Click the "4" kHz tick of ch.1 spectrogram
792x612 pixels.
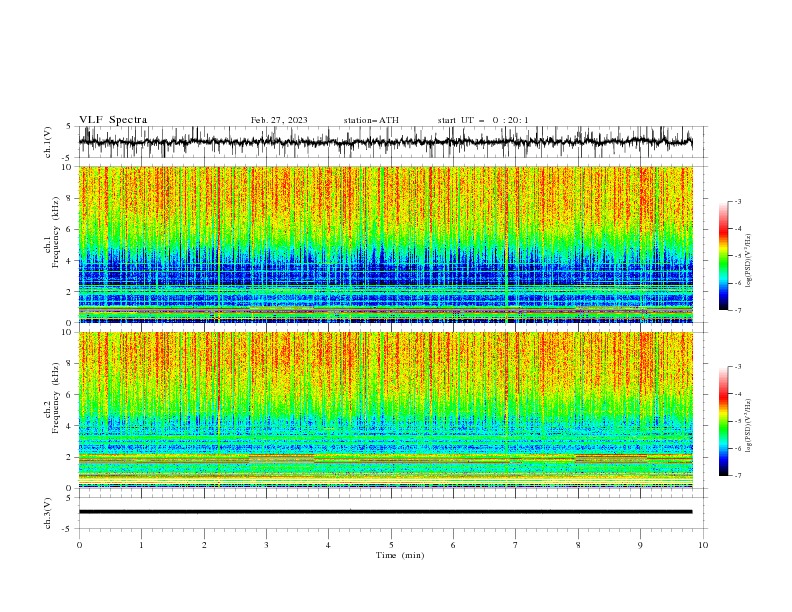coord(70,261)
